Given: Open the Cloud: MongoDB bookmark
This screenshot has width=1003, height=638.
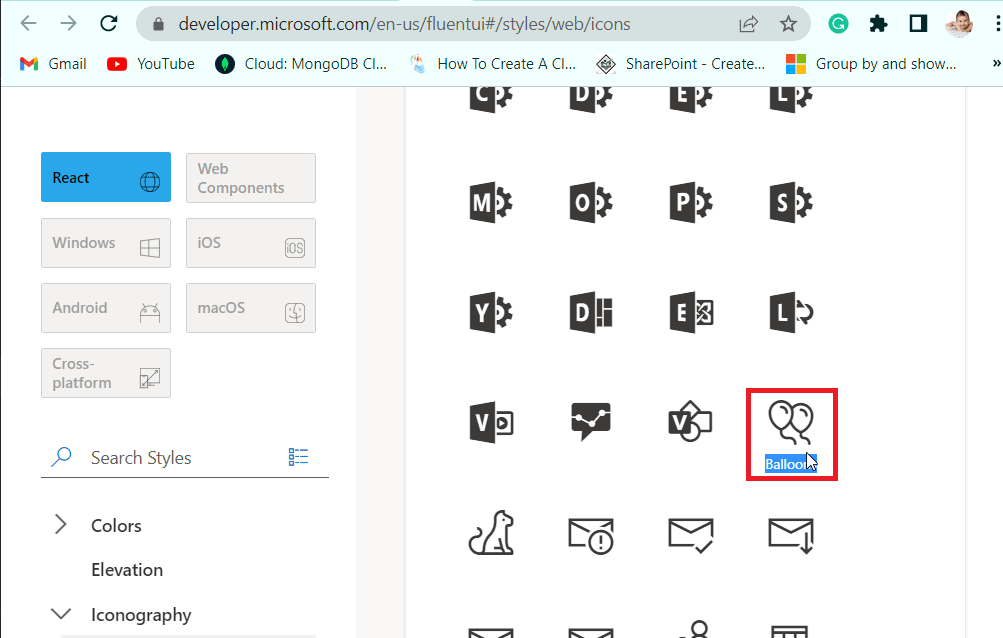Looking at the screenshot, I should click(301, 64).
